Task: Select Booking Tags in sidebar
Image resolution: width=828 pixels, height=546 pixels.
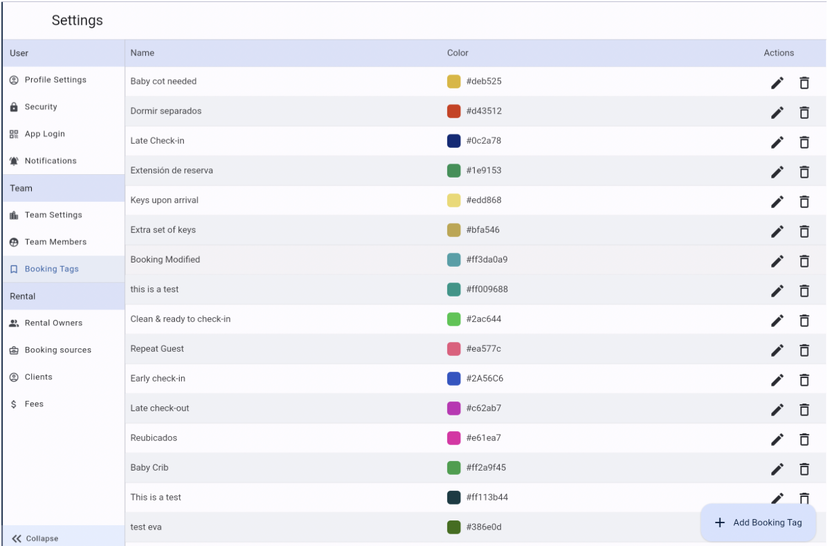Action: coord(64,269)
